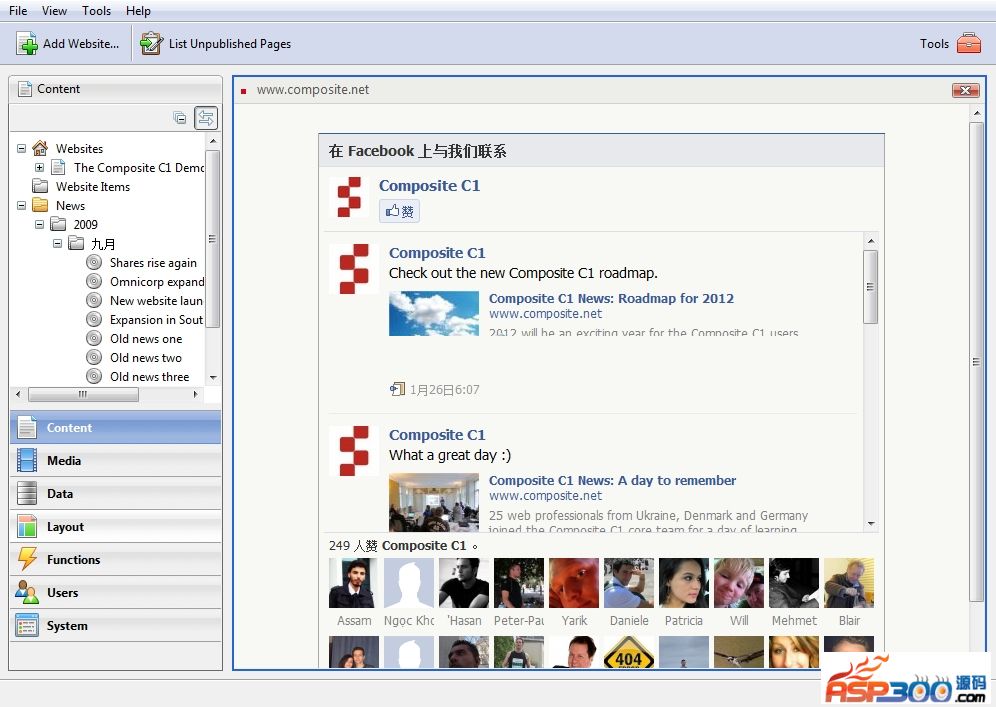Open Composite C1 News: A day to remember

point(612,480)
